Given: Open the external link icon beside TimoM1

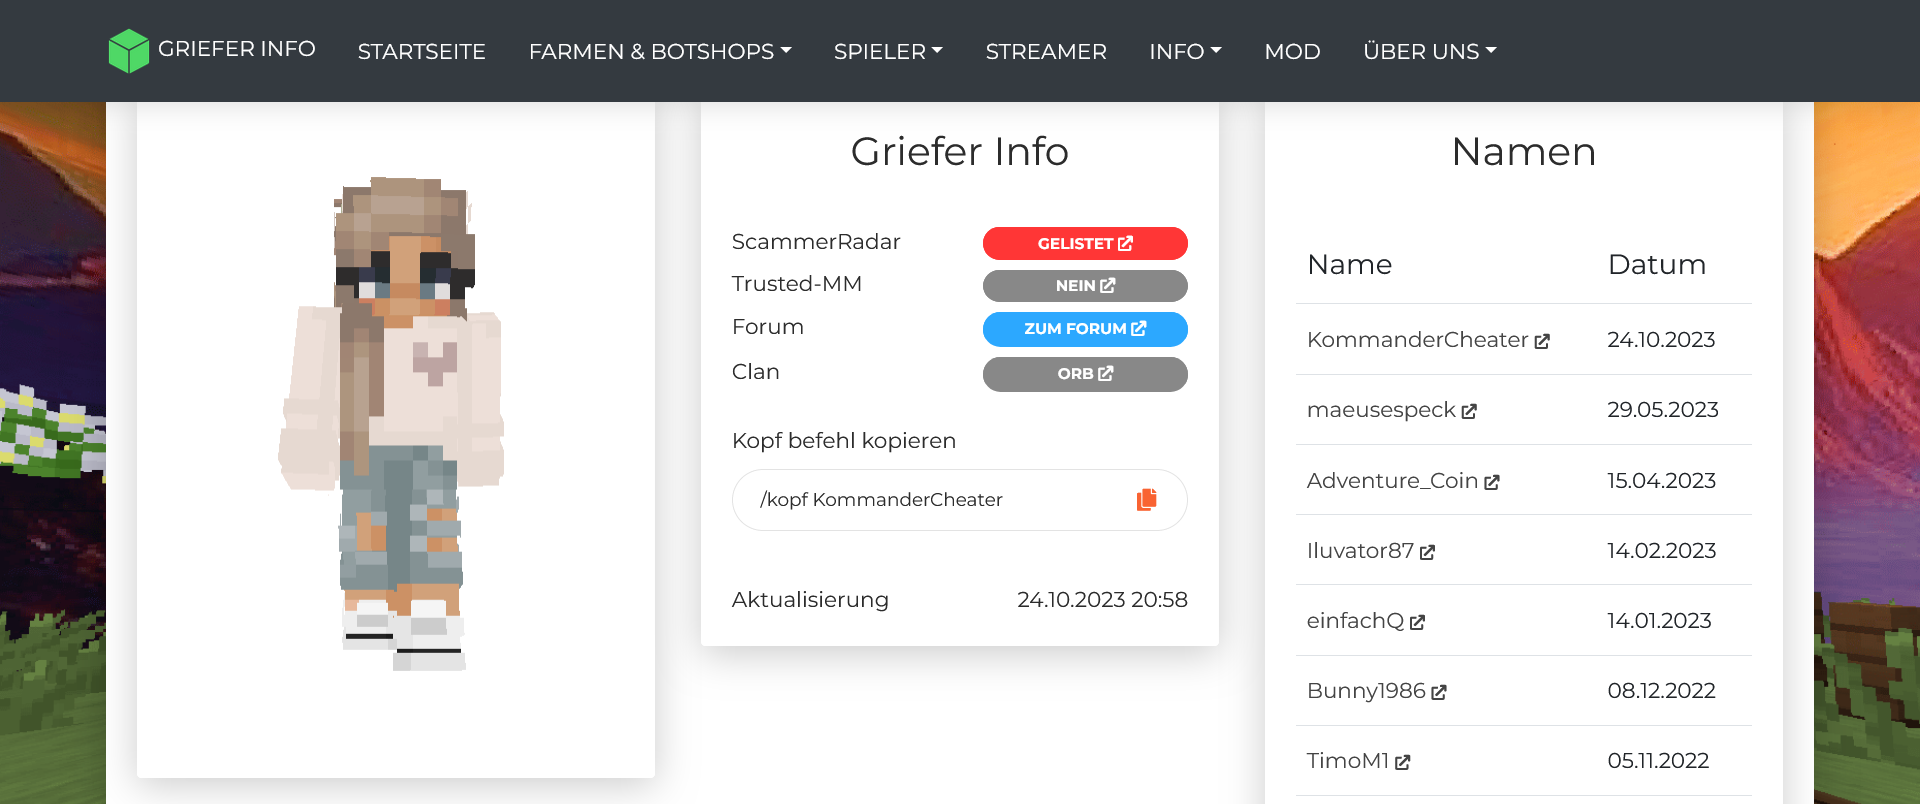Looking at the screenshot, I should [1403, 762].
